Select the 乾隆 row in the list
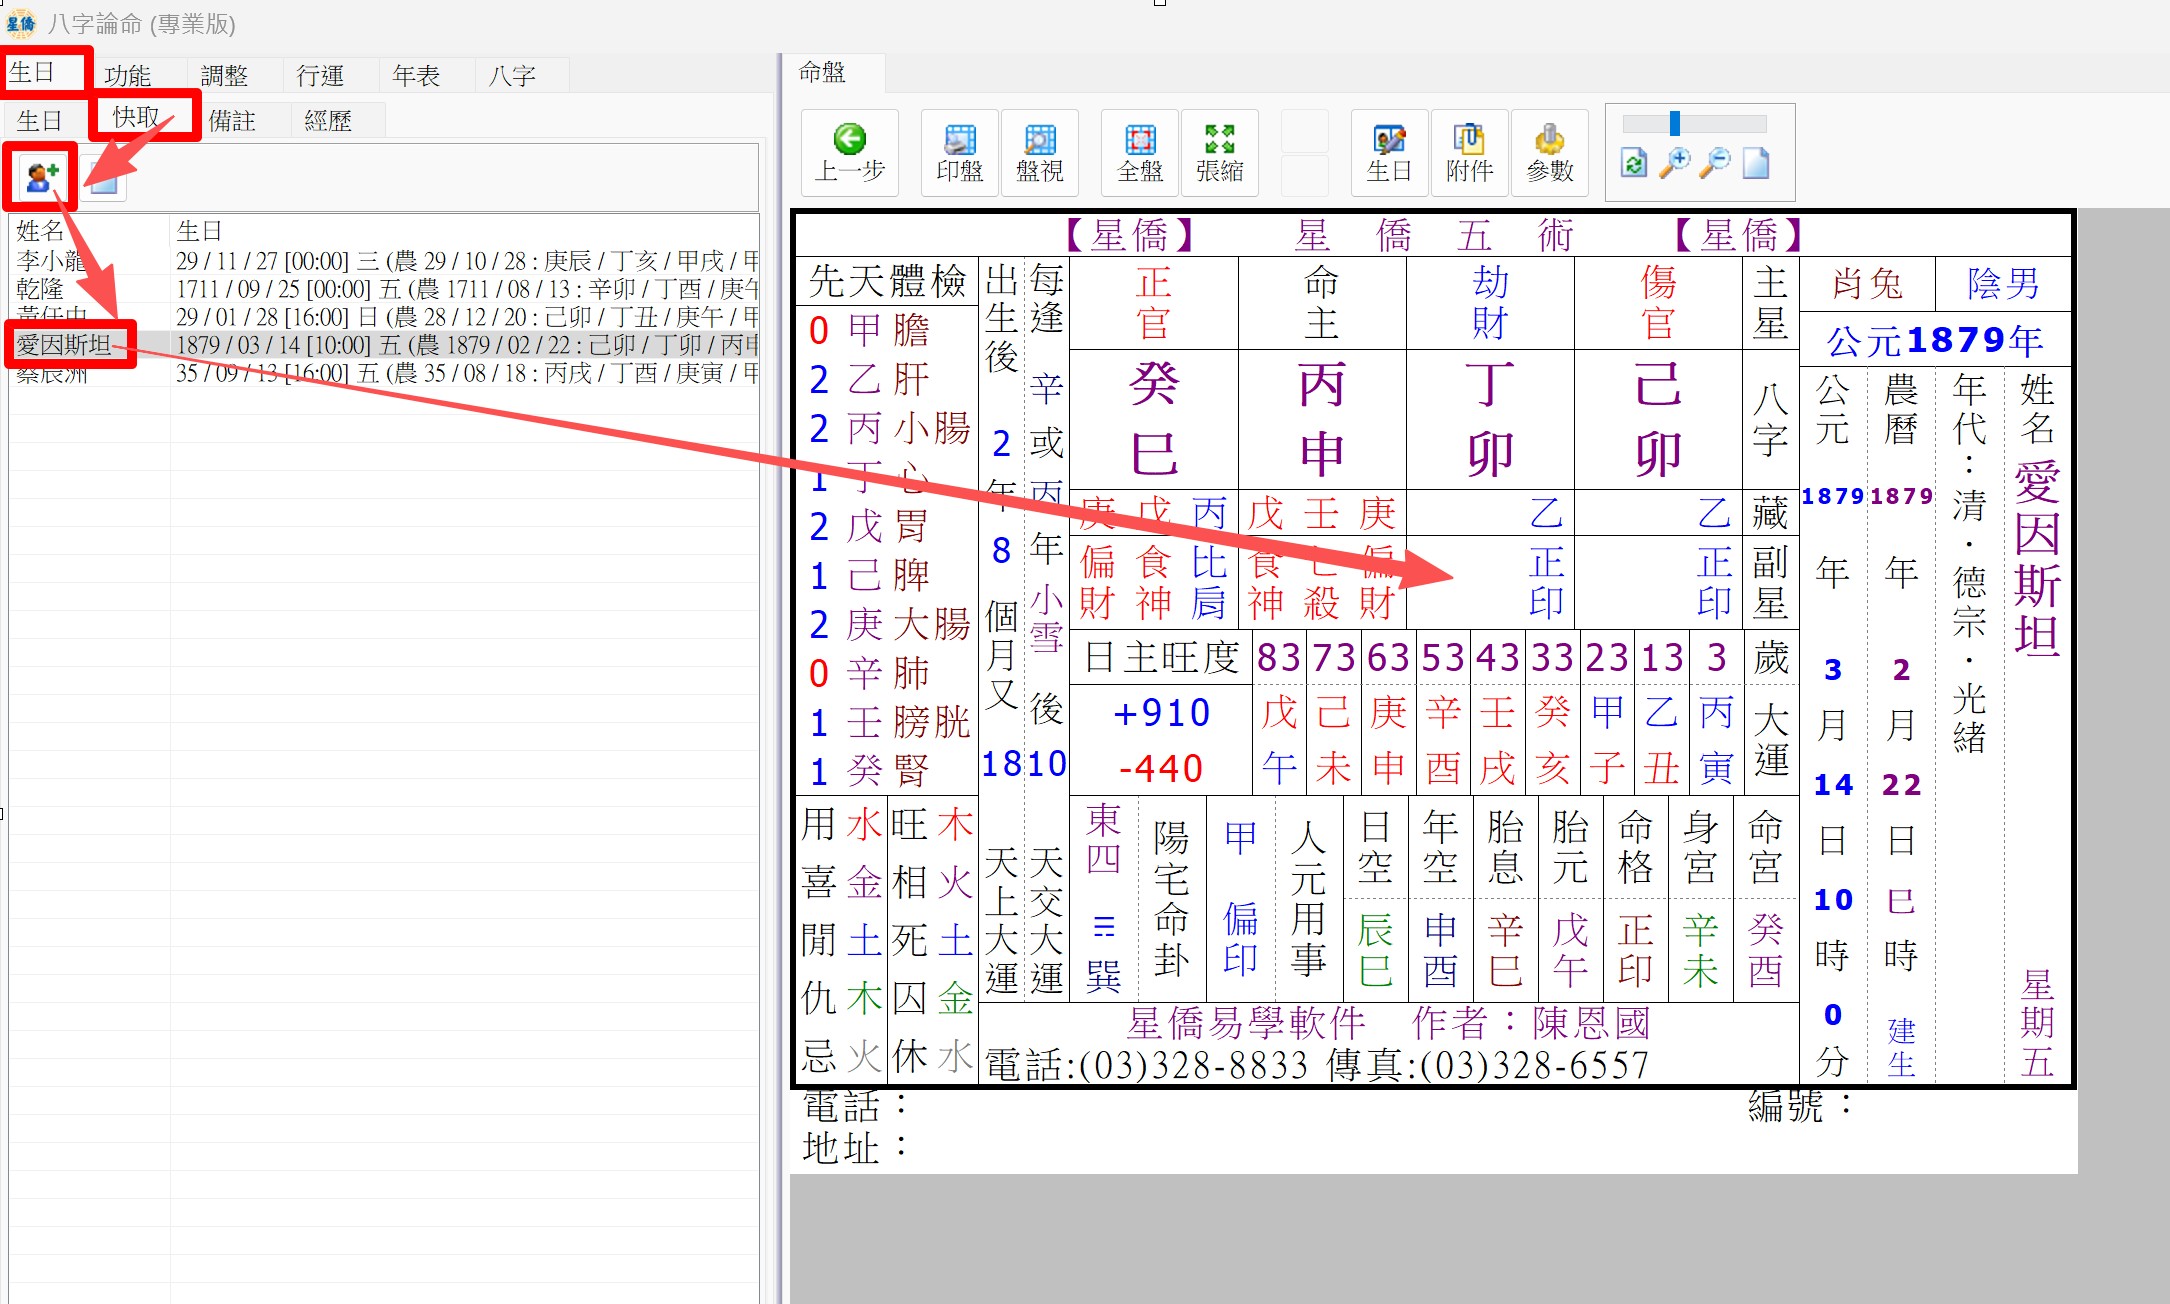Image resolution: width=2170 pixels, height=1304 pixels. coord(40,289)
